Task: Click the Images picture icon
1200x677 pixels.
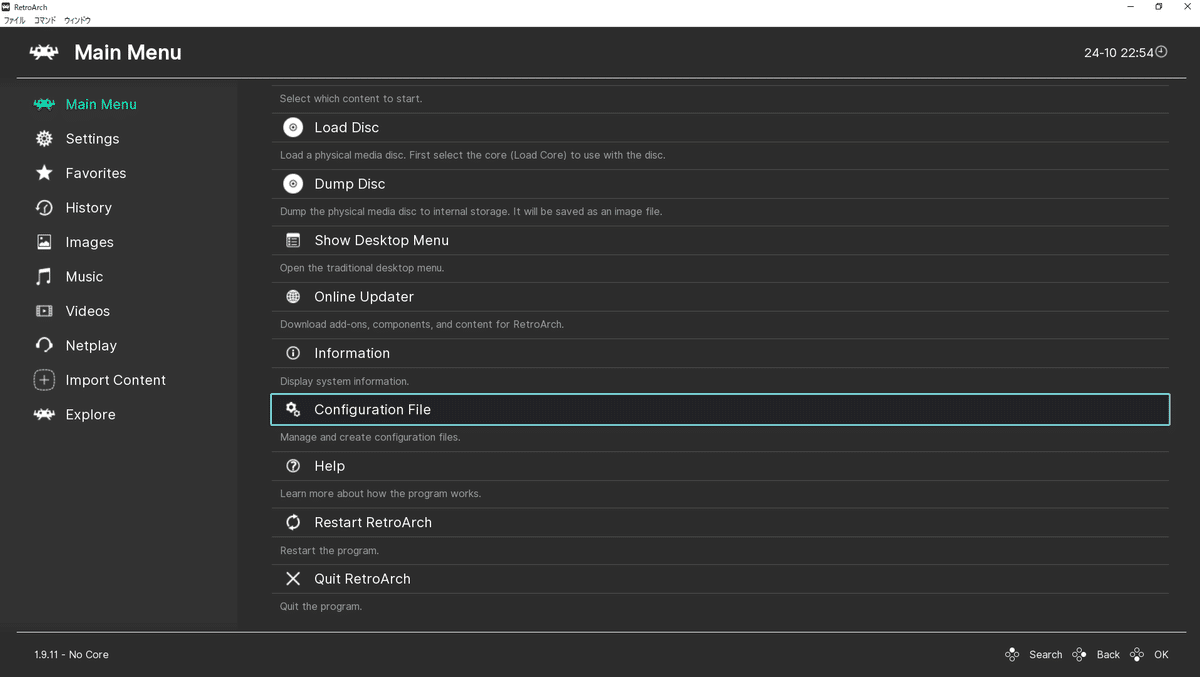Action: coord(44,242)
